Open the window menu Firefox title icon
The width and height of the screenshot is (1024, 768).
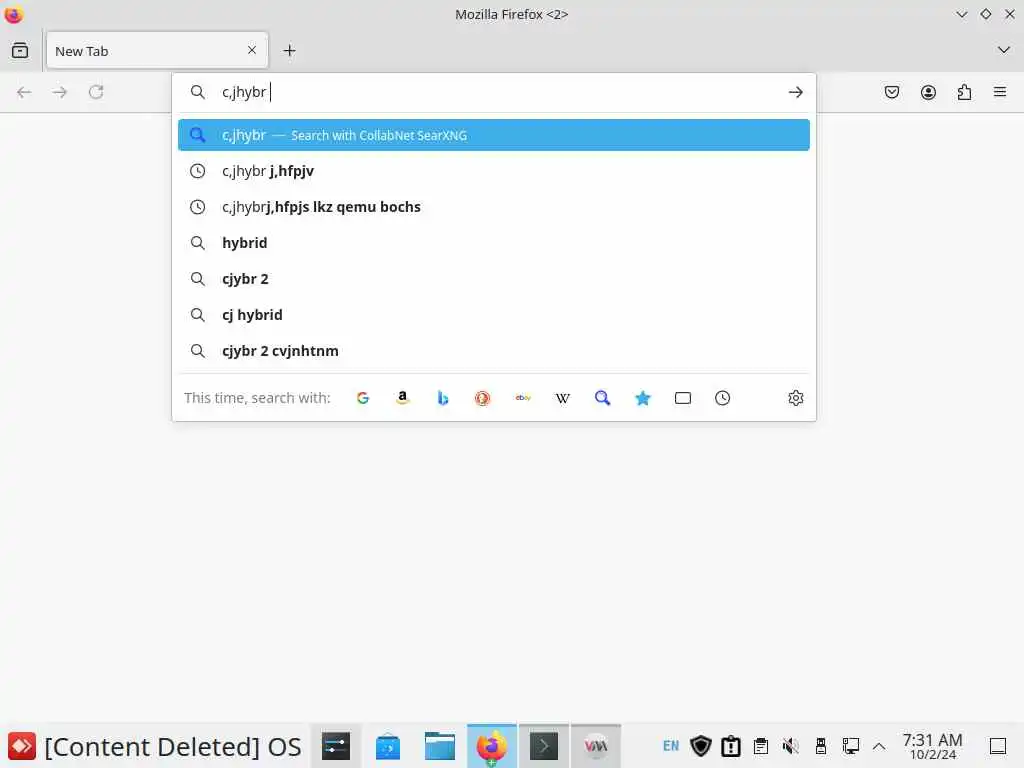tap(13, 14)
